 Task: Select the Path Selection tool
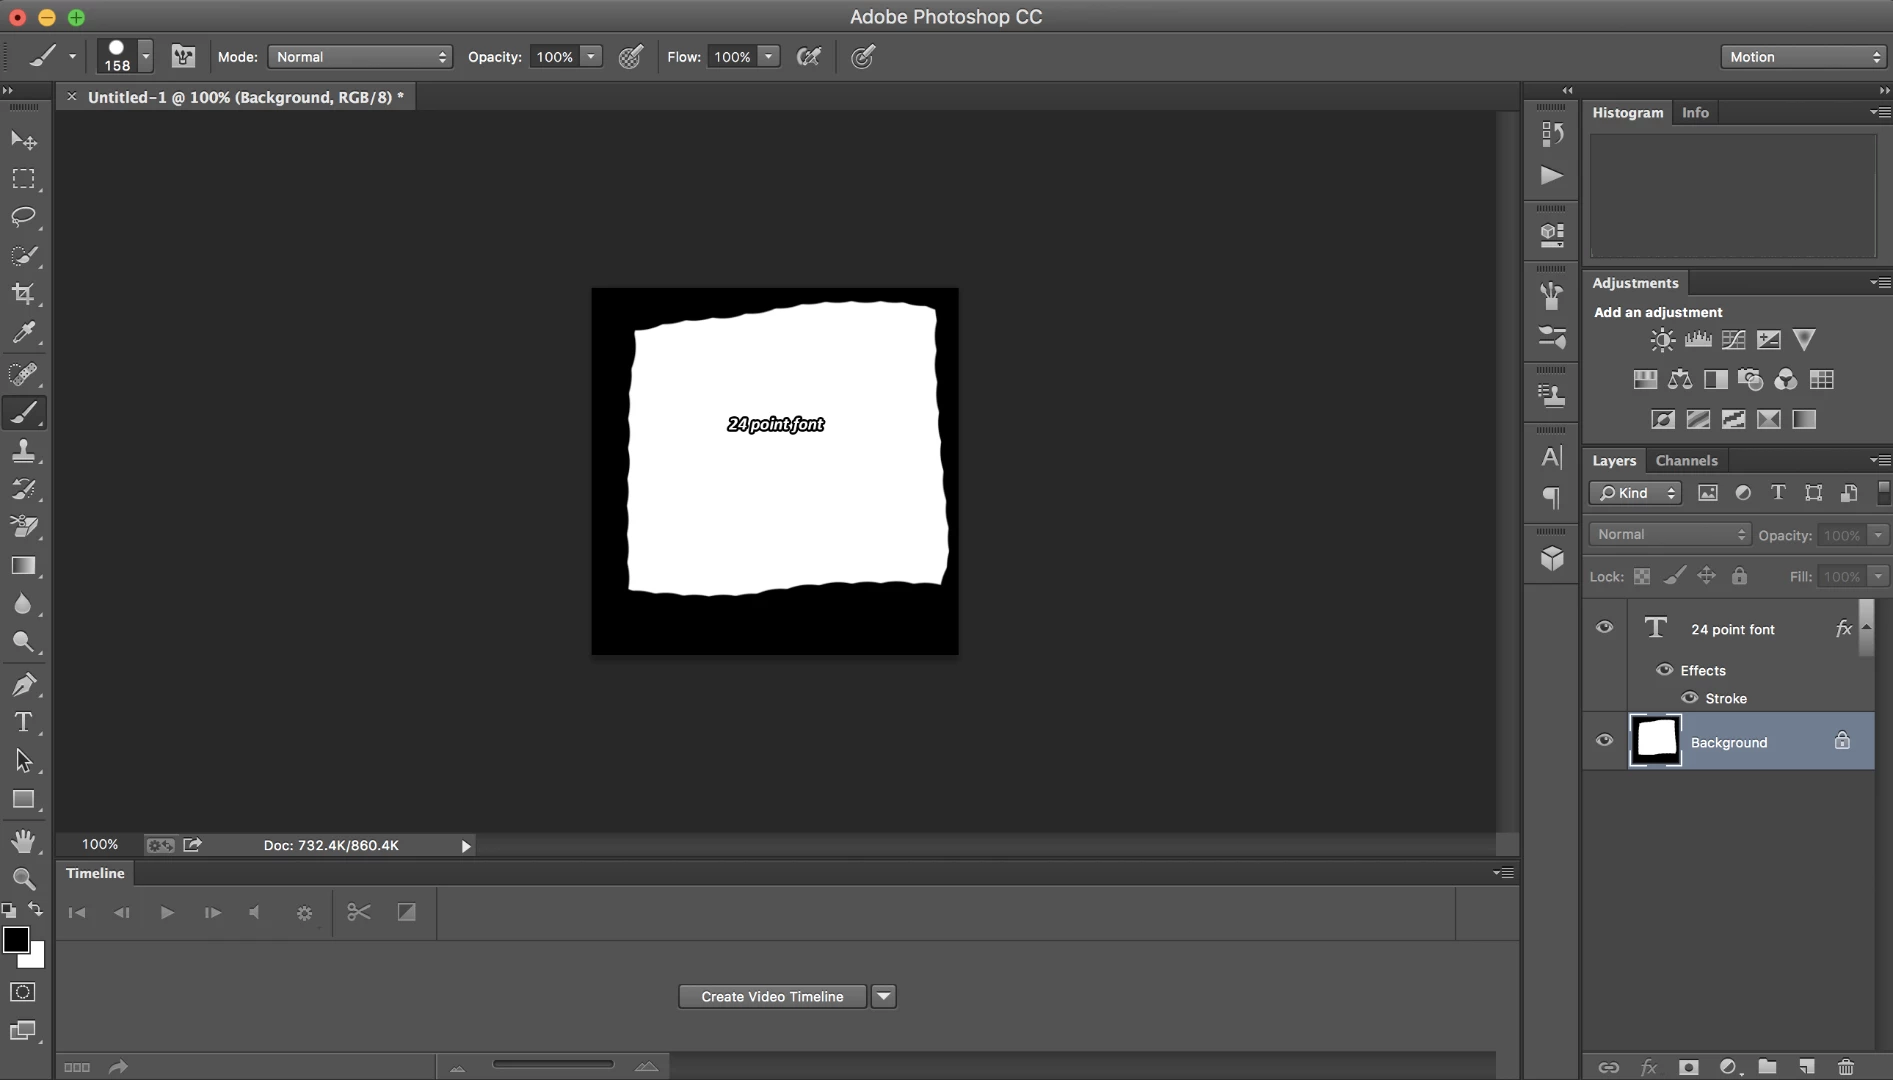click(23, 761)
